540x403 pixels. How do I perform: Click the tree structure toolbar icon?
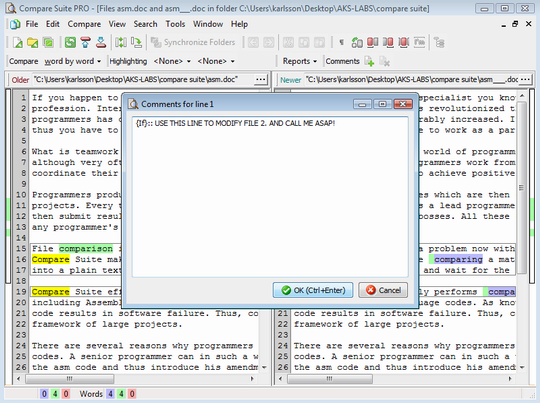(x=439, y=42)
